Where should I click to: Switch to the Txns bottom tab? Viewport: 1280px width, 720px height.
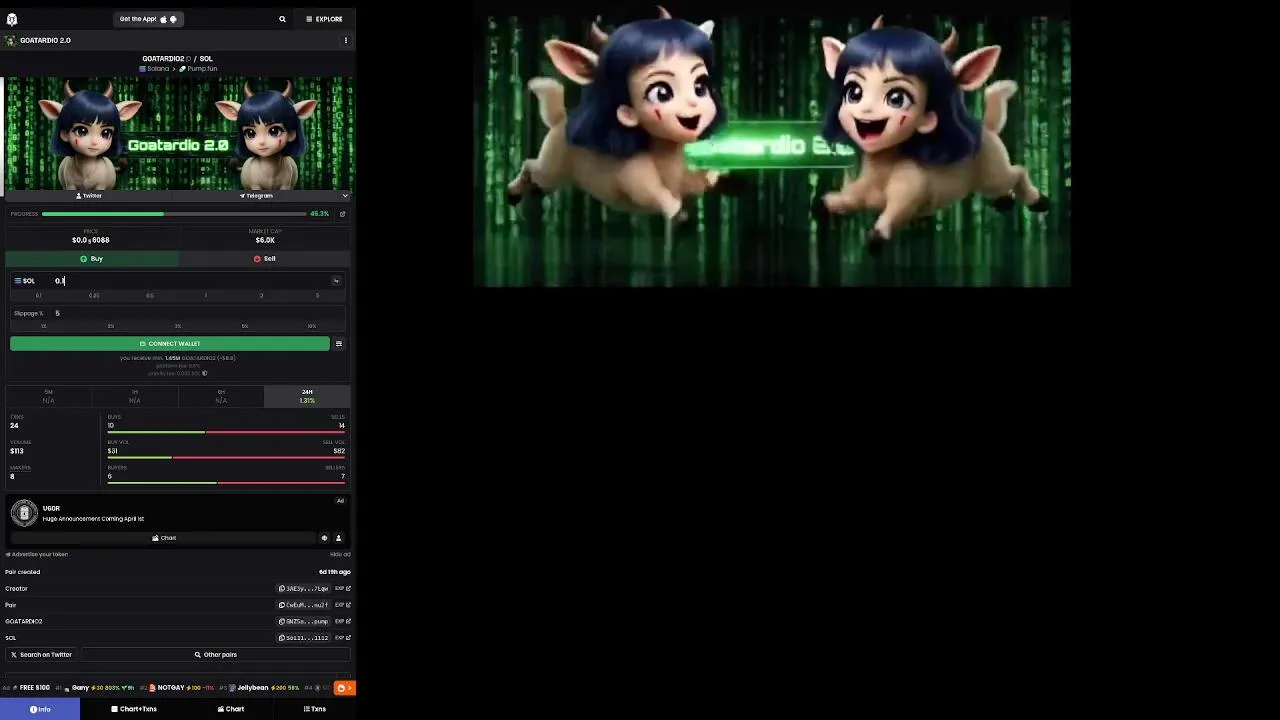[315, 709]
